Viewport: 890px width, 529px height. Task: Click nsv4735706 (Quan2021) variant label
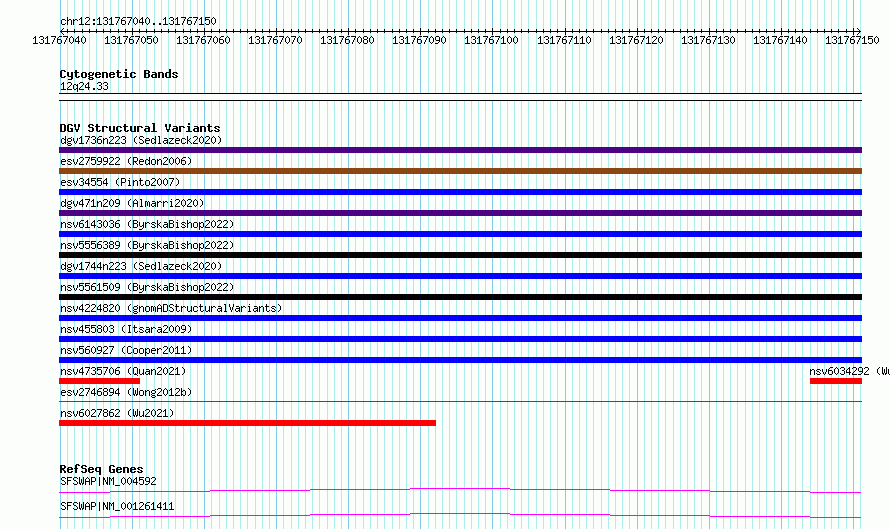pyautogui.click(x=123, y=371)
